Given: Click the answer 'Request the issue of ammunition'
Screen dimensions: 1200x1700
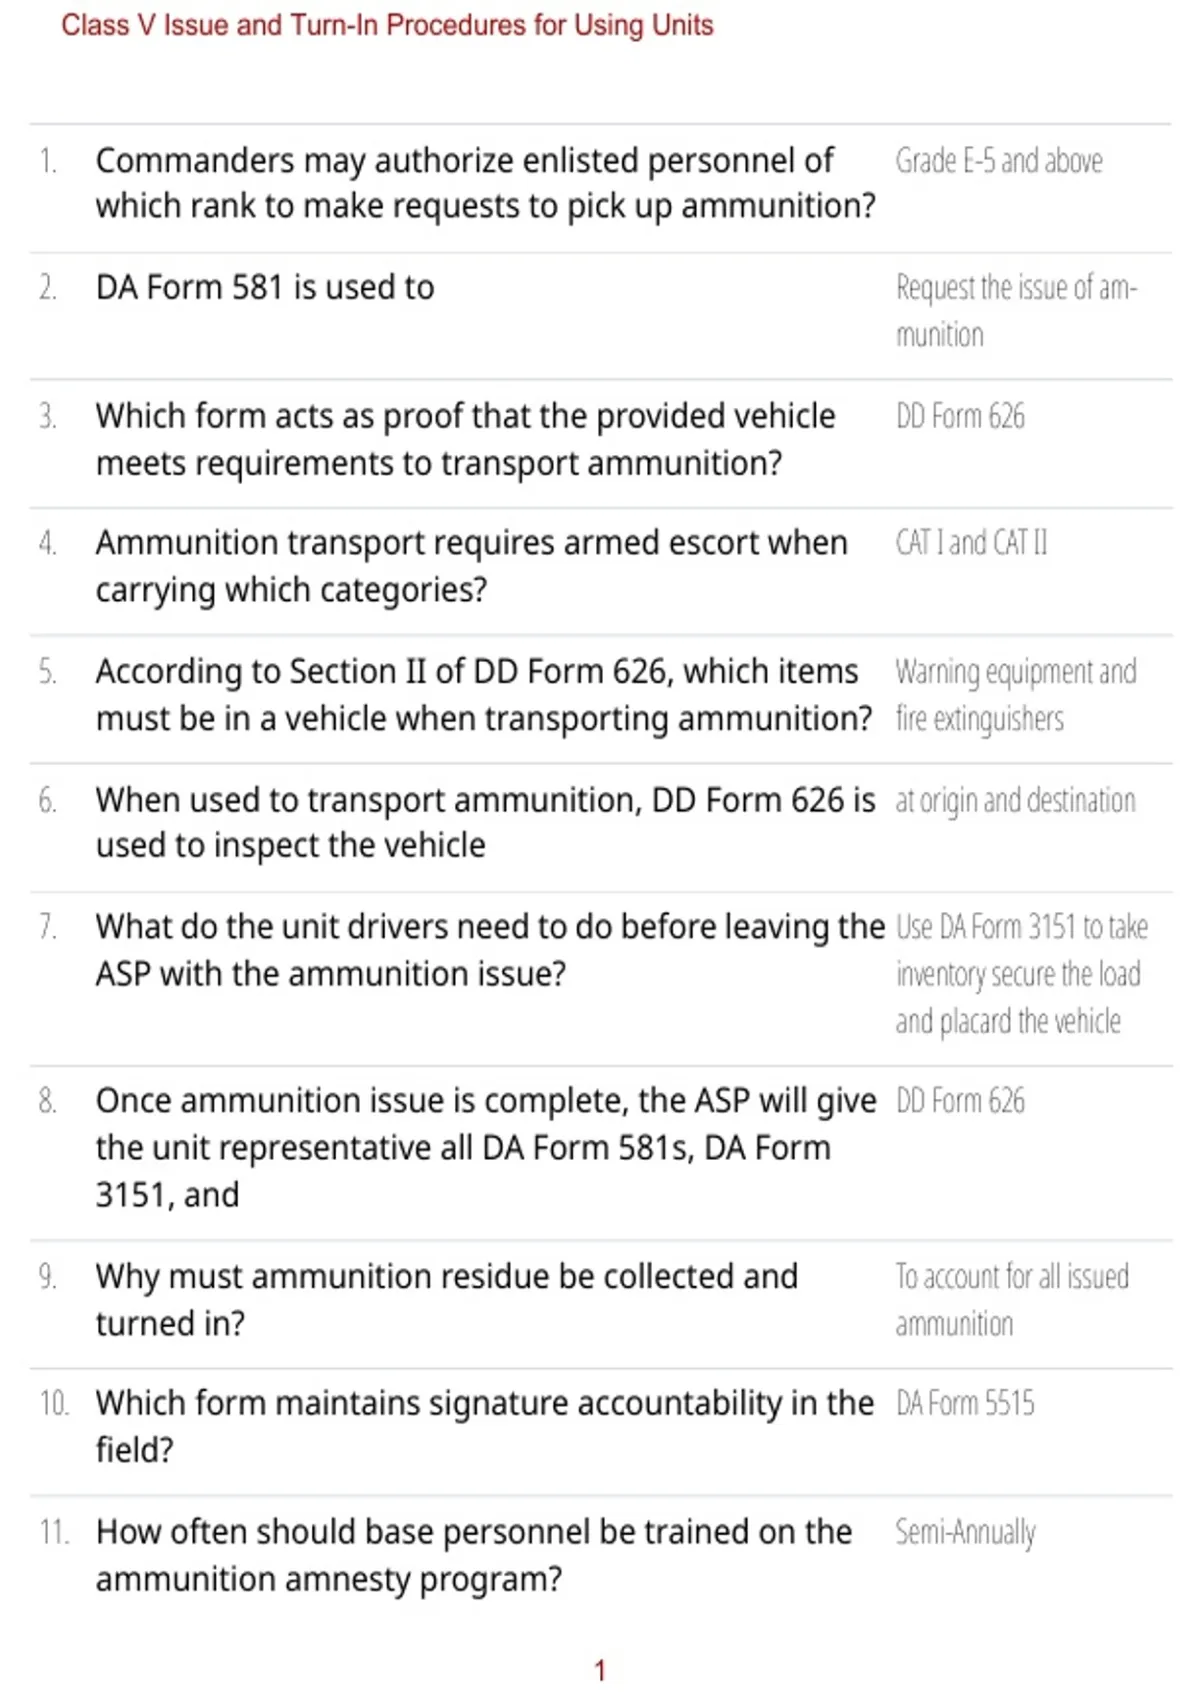Looking at the screenshot, I should [x=1016, y=311].
